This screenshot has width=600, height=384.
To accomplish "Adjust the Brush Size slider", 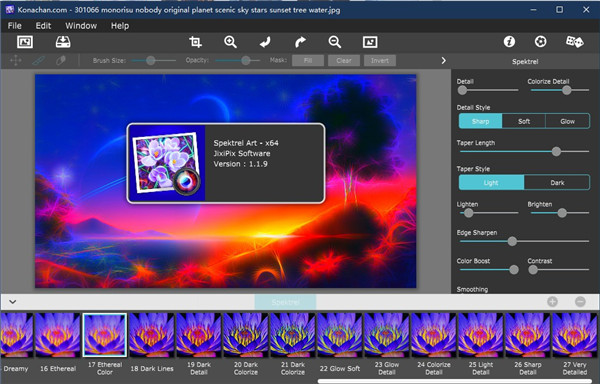I will pyautogui.click(x=153, y=60).
